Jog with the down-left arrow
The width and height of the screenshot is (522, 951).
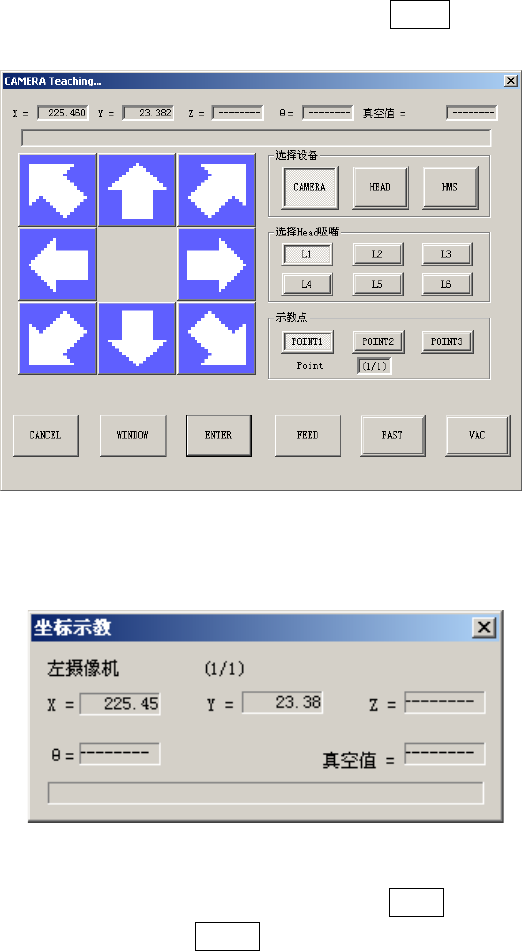(58, 338)
